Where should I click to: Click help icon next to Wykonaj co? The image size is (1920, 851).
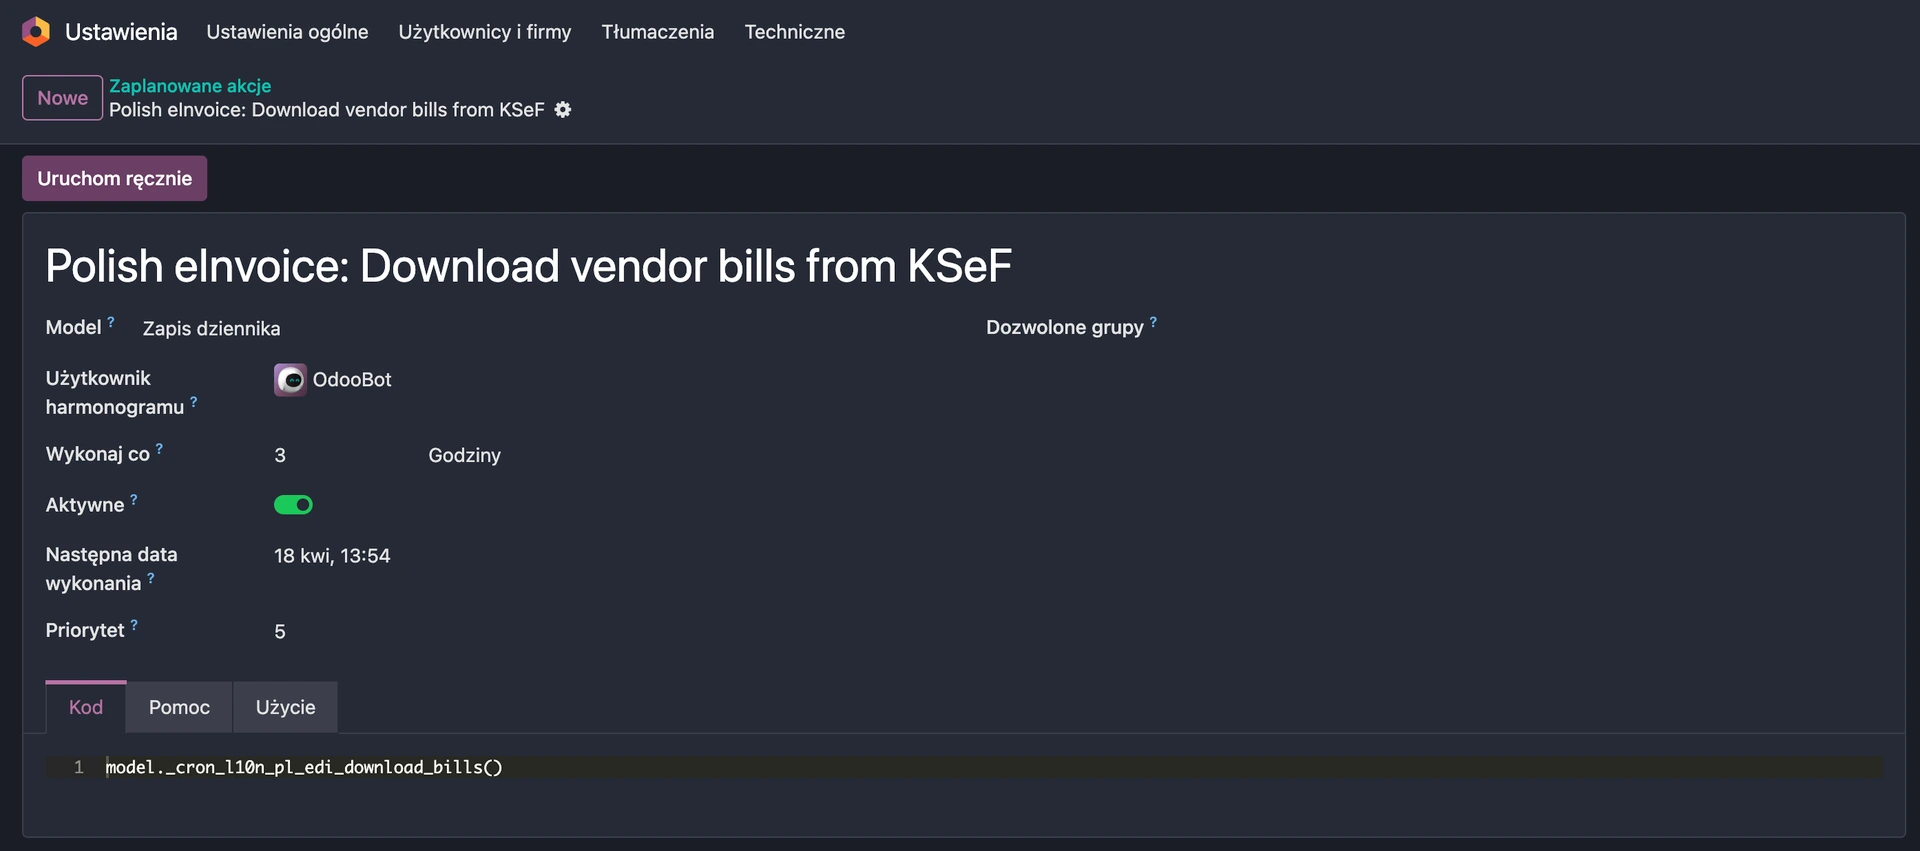tap(159, 449)
